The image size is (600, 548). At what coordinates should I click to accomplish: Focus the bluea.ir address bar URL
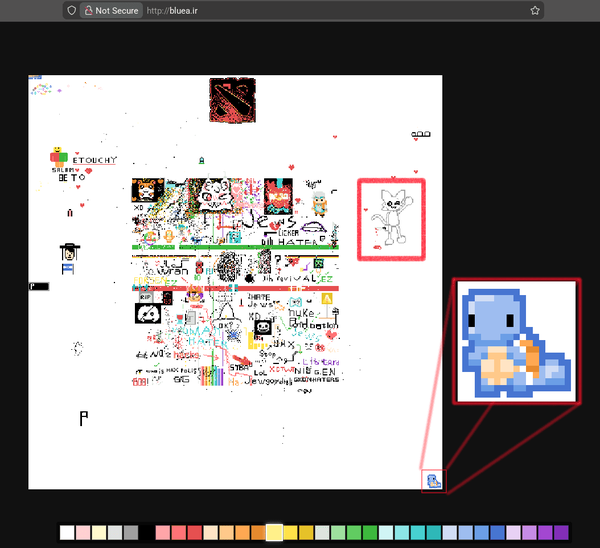click(172, 11)
